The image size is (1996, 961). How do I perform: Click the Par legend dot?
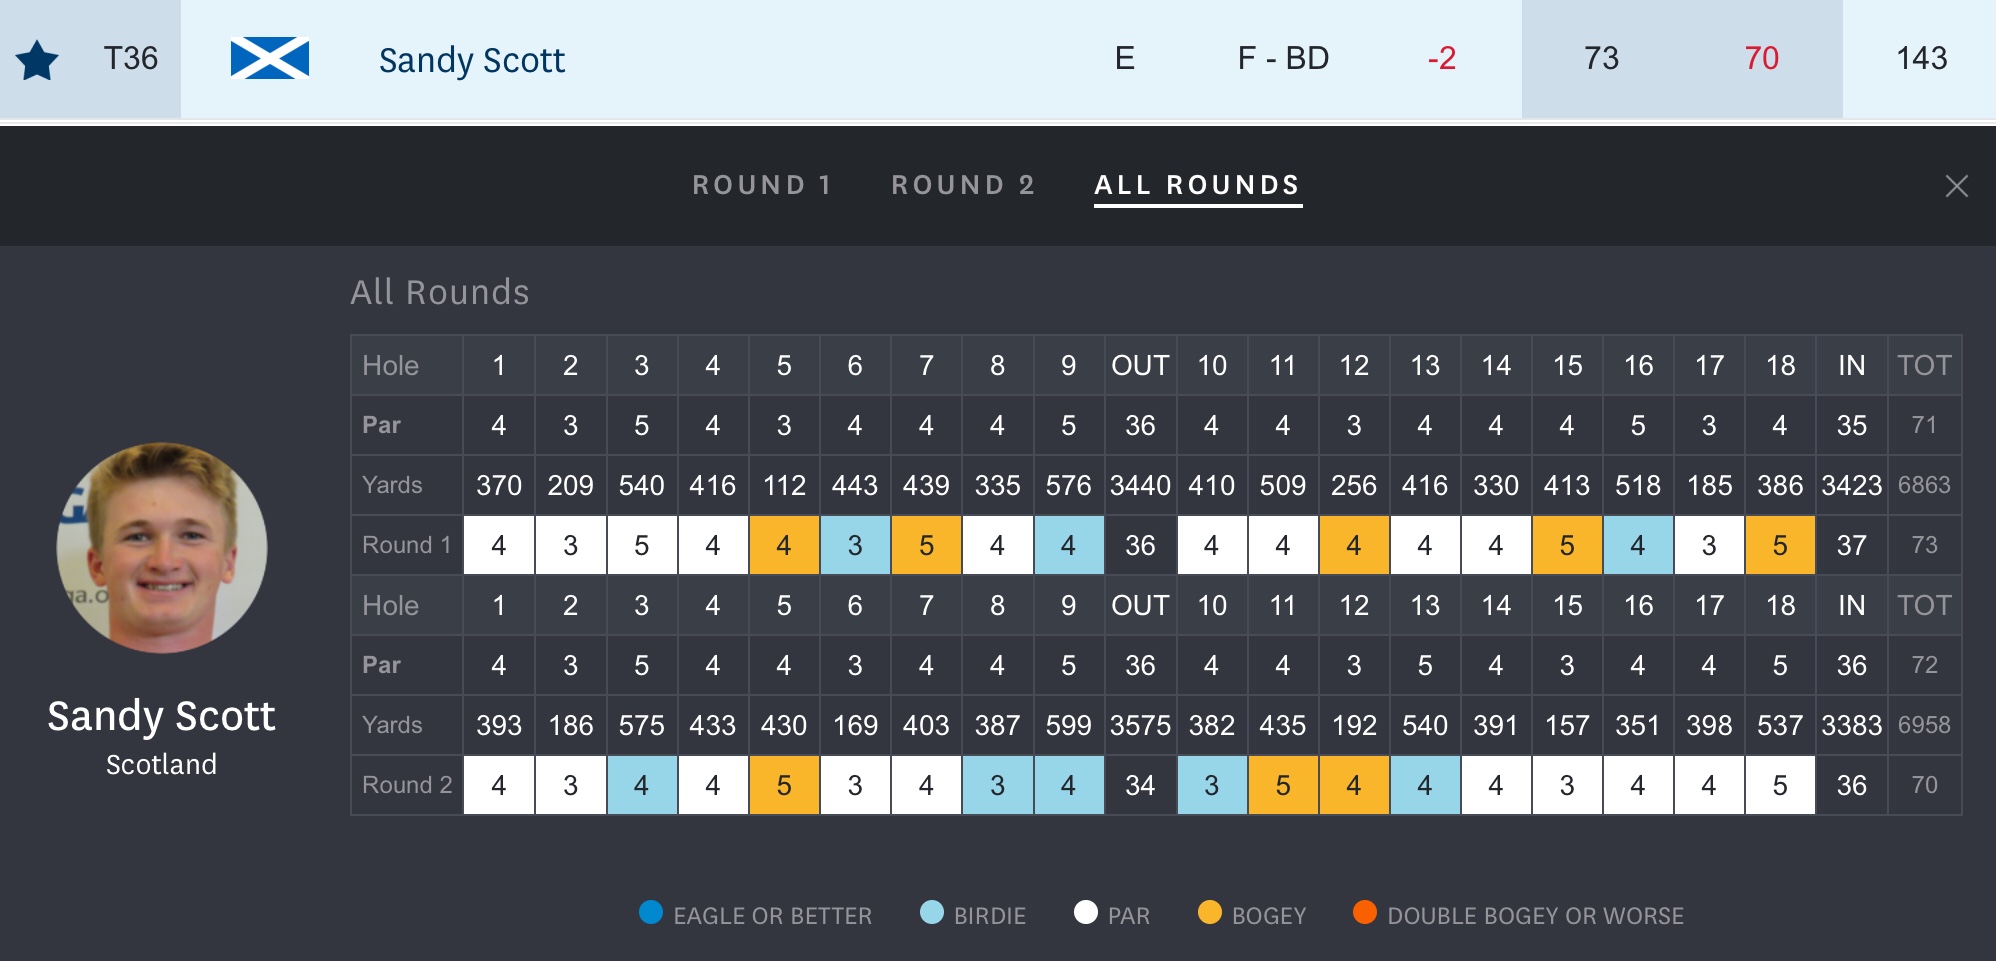pyautogui.click(x=1085, y=912)
